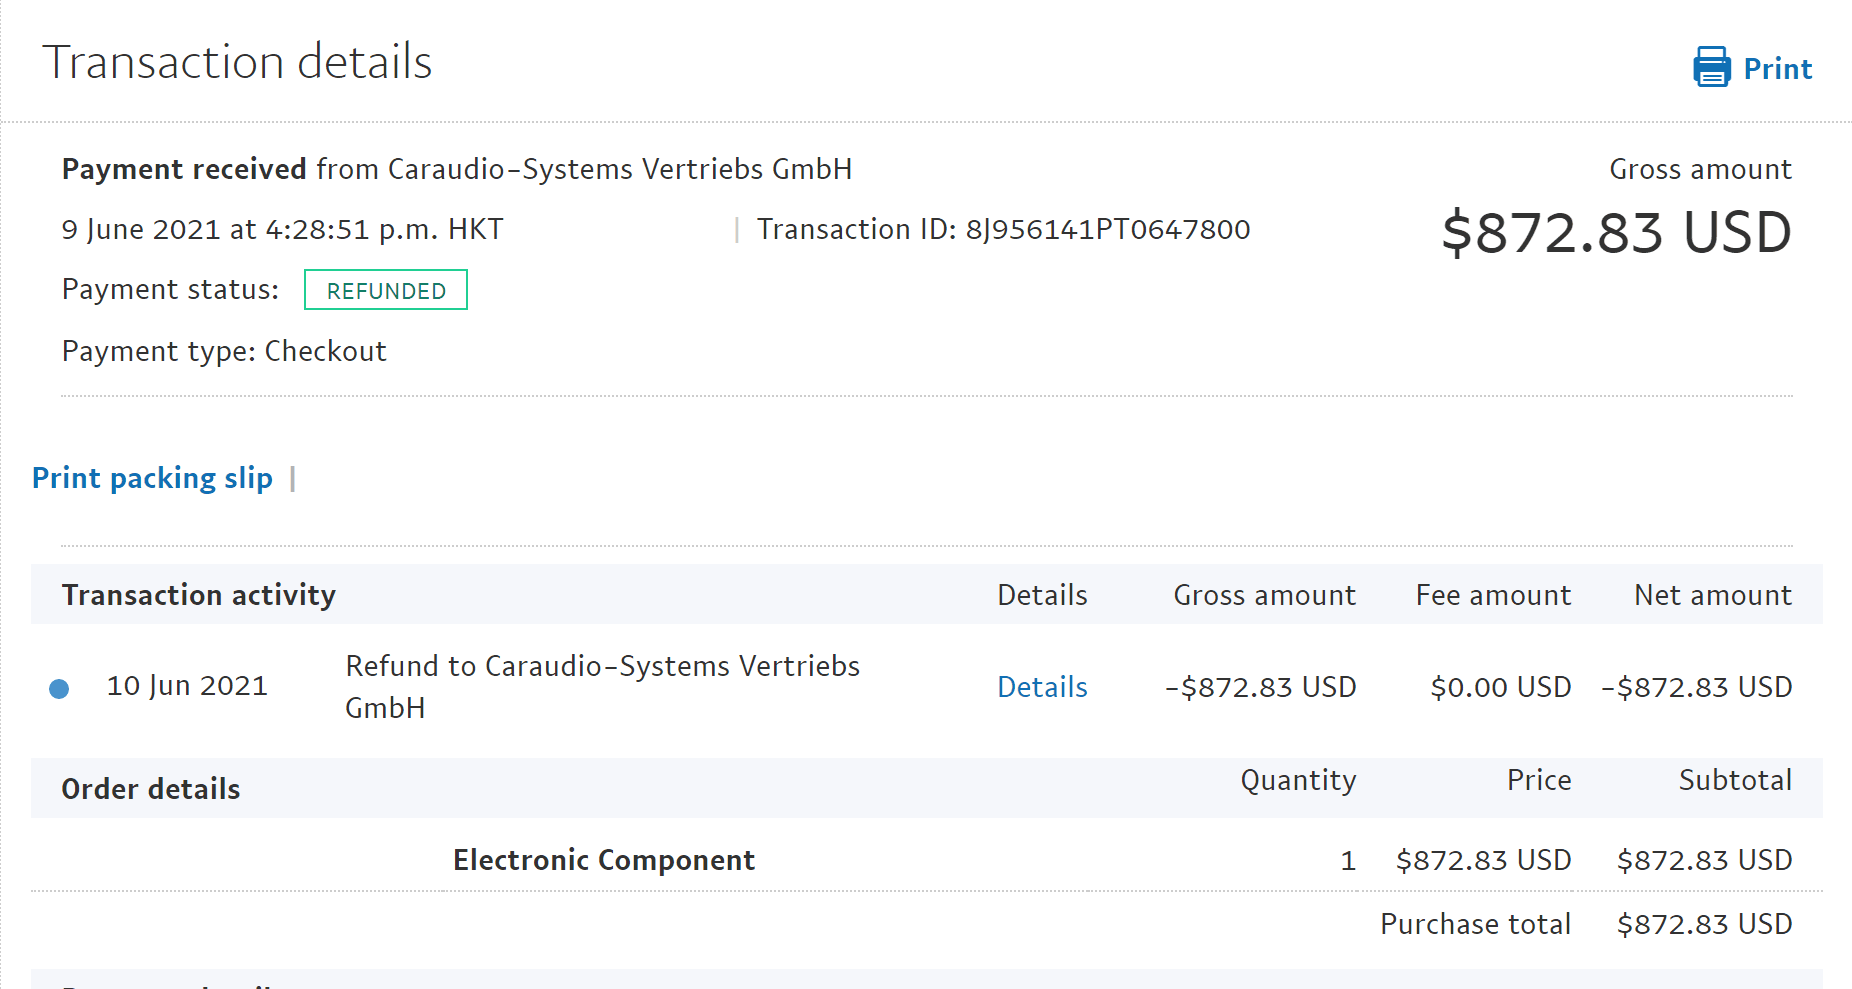The image size is (1852, 989).
Task: Click the 10 Jun 2021 activity date
Action: click(187, 686)
